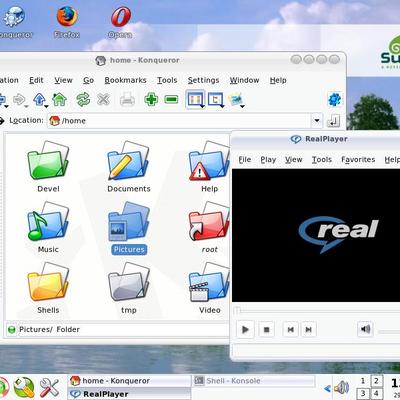Screen dimensions: 400x400
Task: Click Pictures/ Folder status bar text
Action: [x=49, y=330]
